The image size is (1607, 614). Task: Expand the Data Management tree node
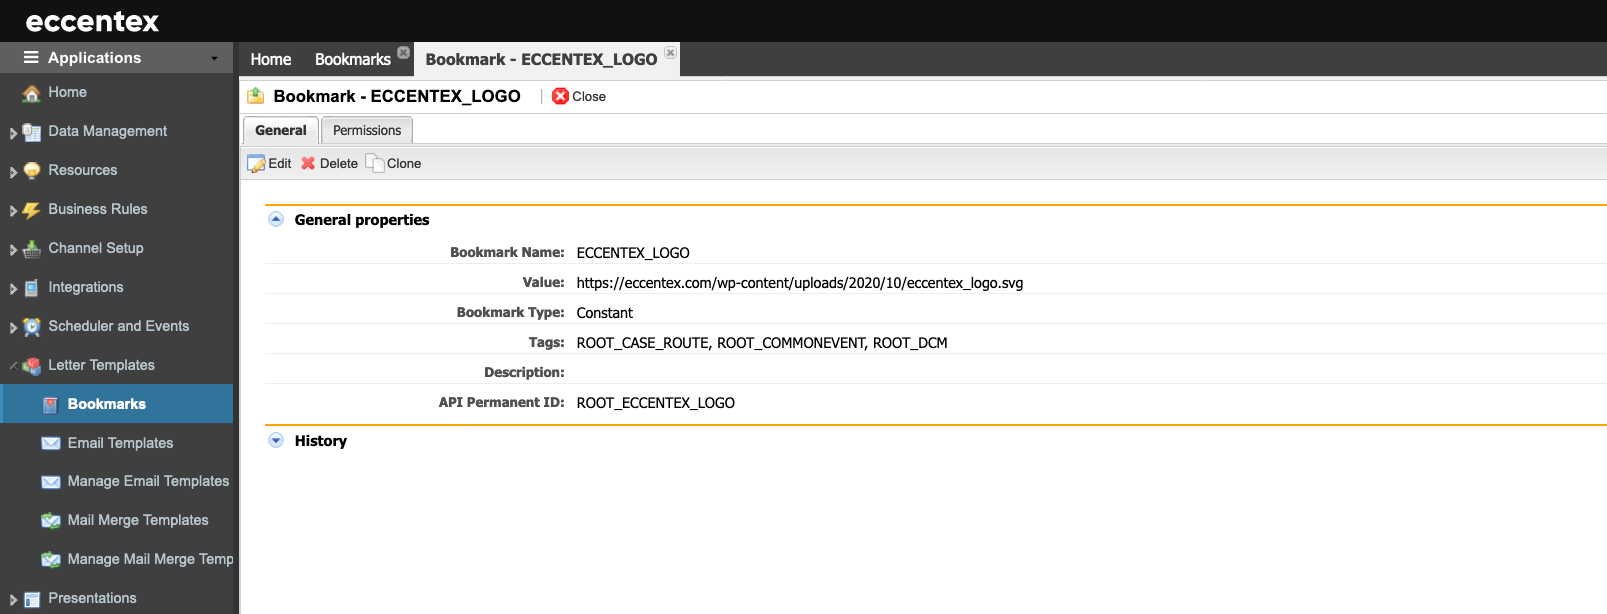13,133
